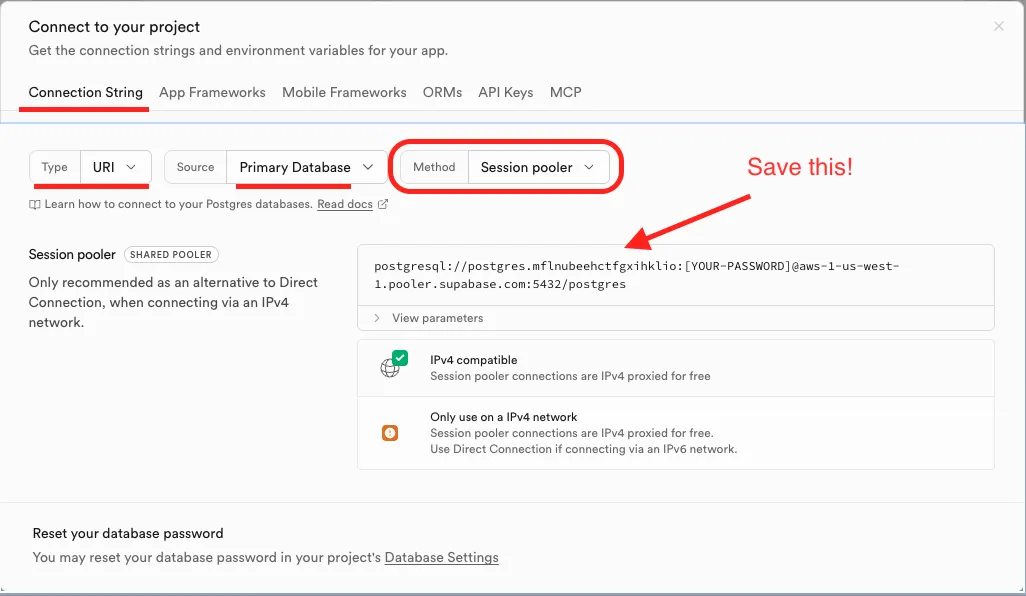
Task: Click Reset your database password heading
Action: (x=128, y=533)
